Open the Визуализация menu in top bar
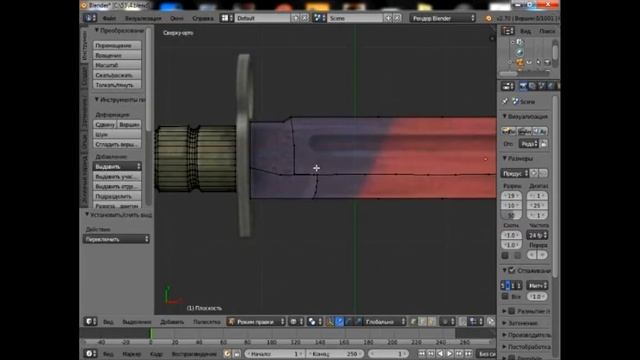The width and height of the screenshot is (640, 360). point(143,18)
